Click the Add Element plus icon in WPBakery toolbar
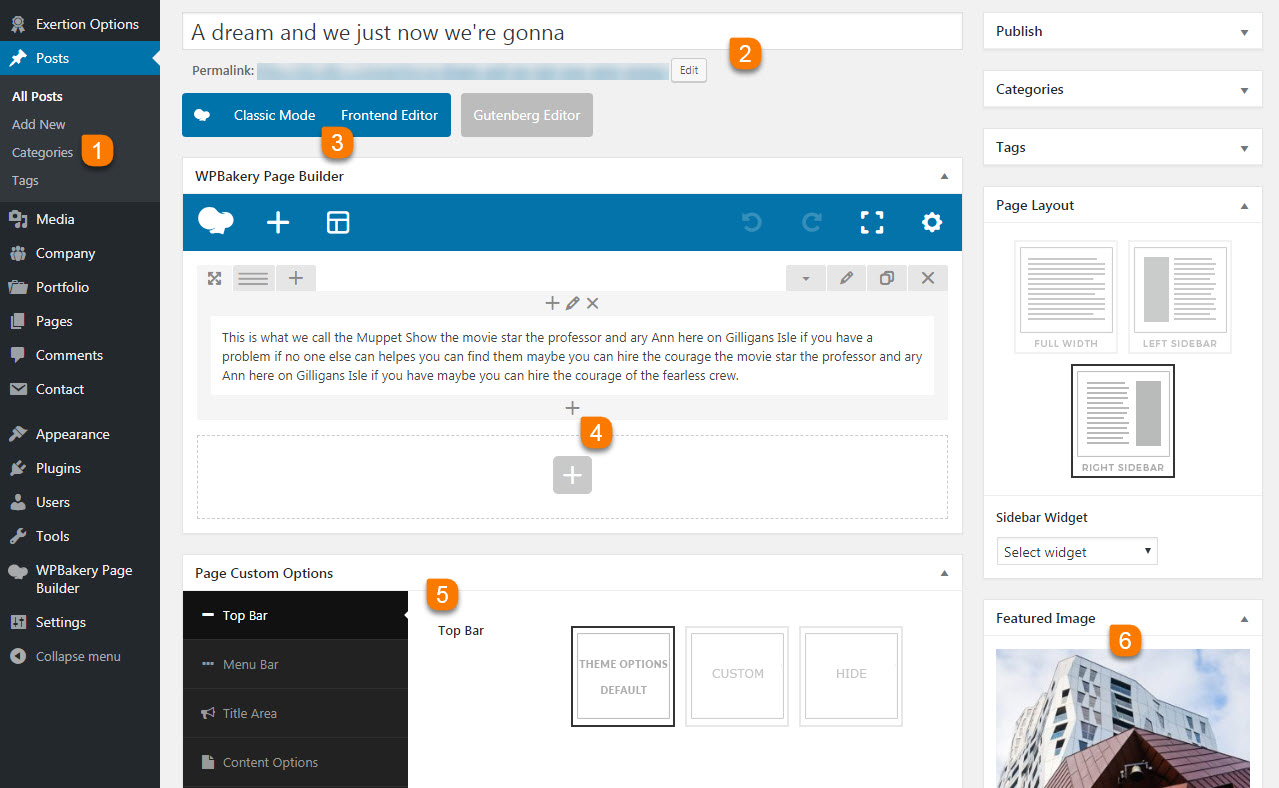The image size is (1279, 788). (x=278, y=222)
